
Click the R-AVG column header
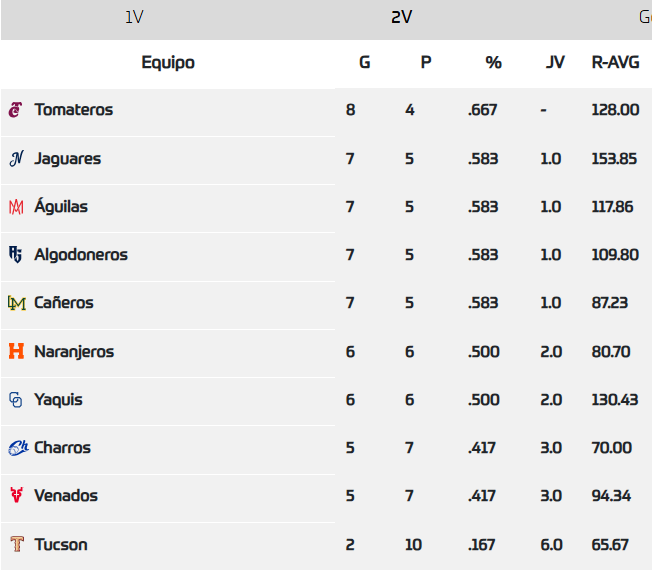615,62
